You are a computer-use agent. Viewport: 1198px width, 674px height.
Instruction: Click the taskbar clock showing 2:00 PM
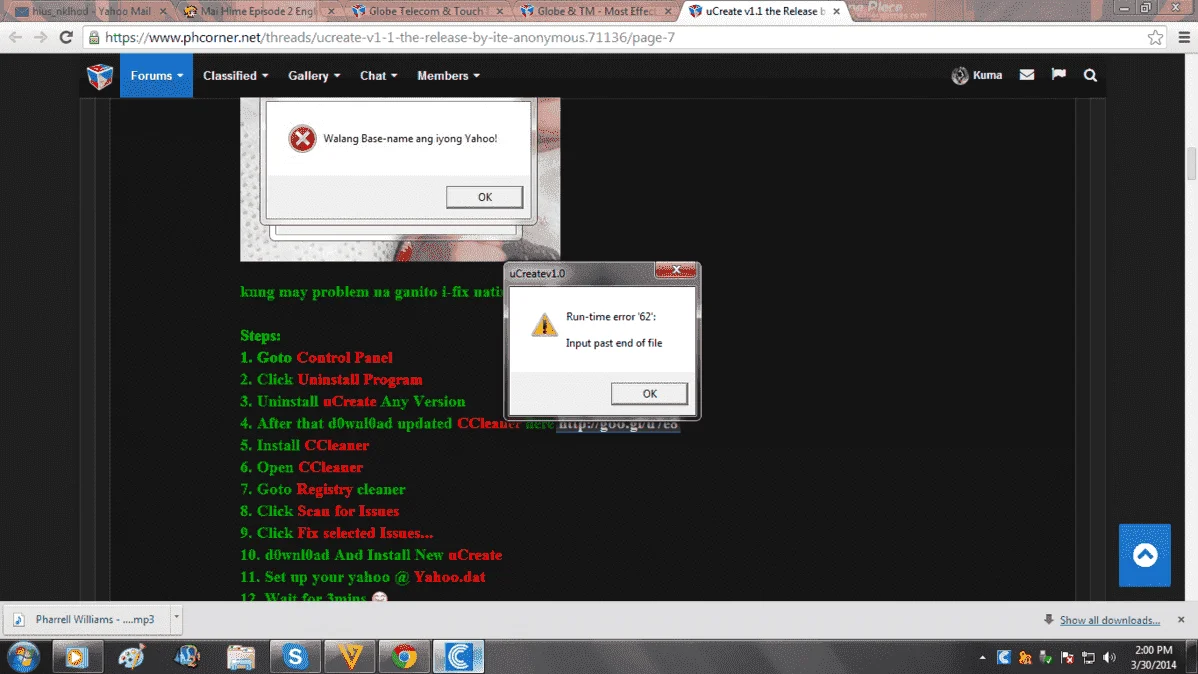[1154, 657]
